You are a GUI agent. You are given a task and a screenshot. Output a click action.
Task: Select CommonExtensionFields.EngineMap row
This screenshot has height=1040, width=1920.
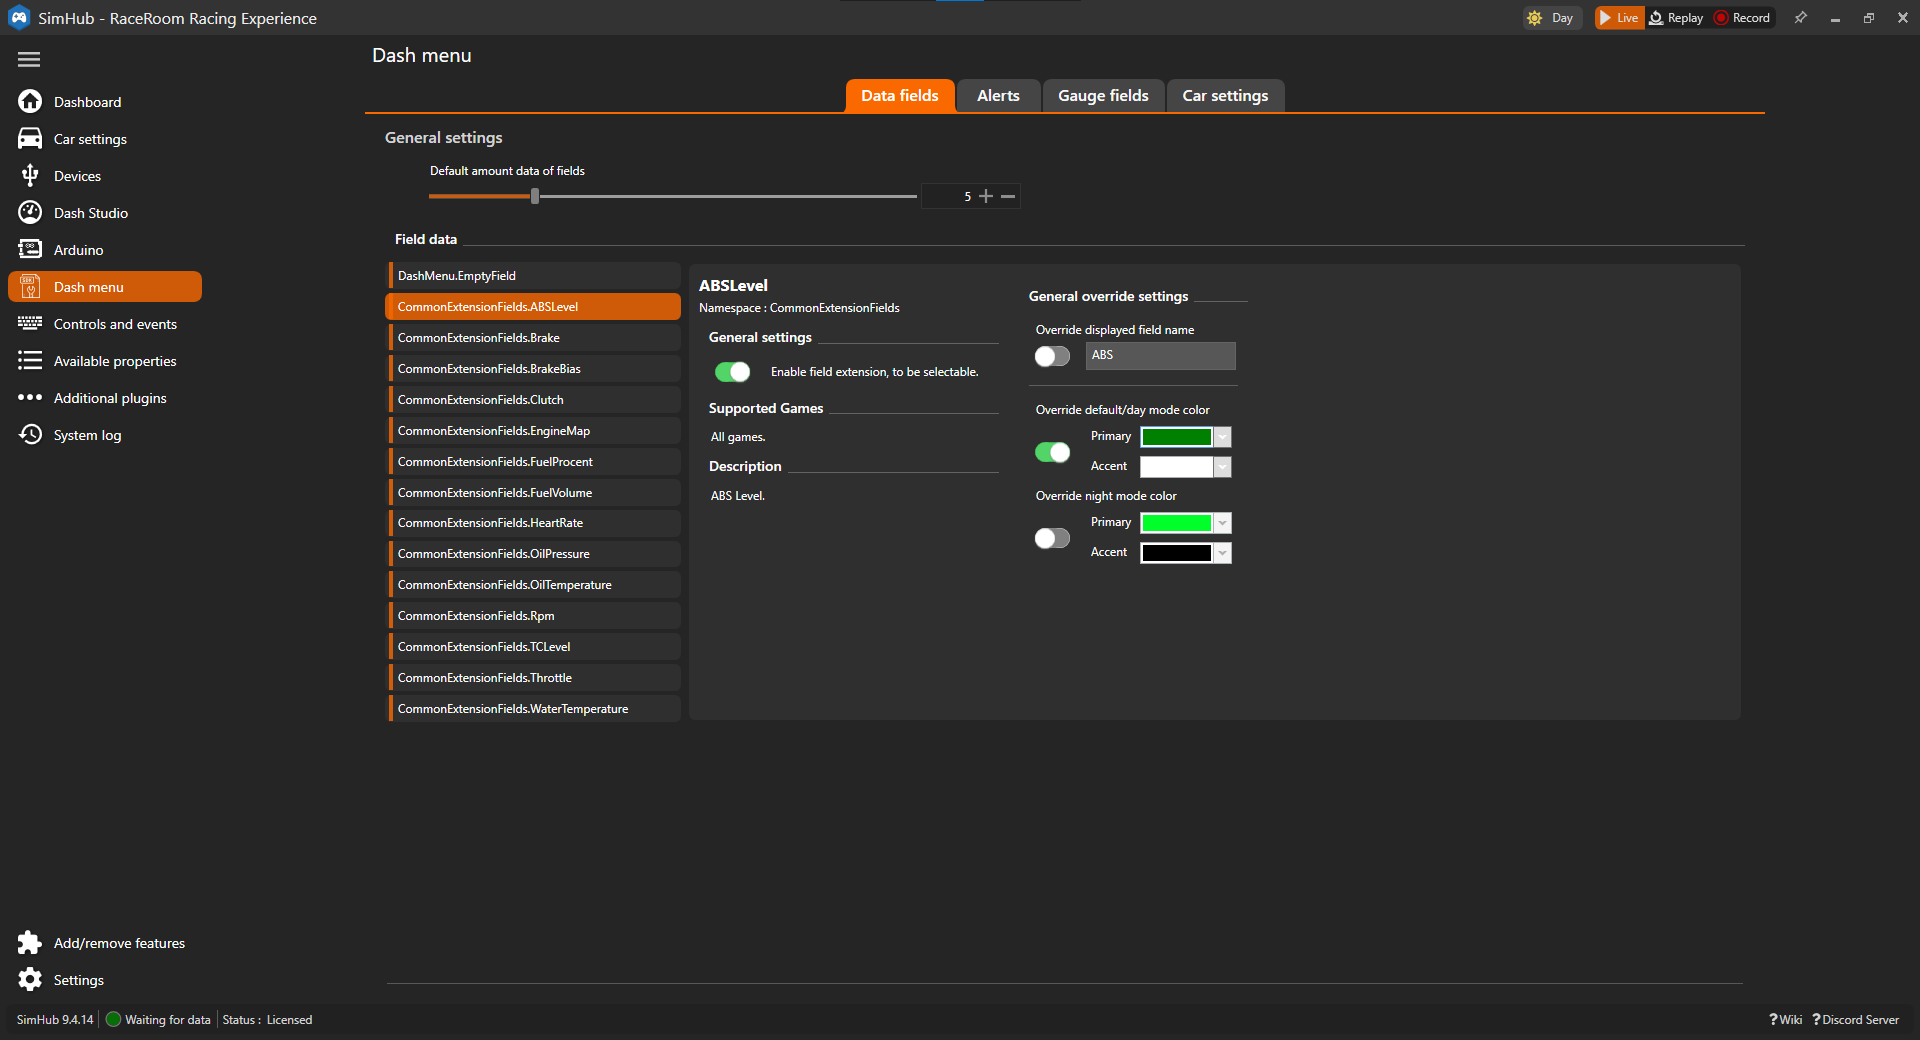[534, 431]
